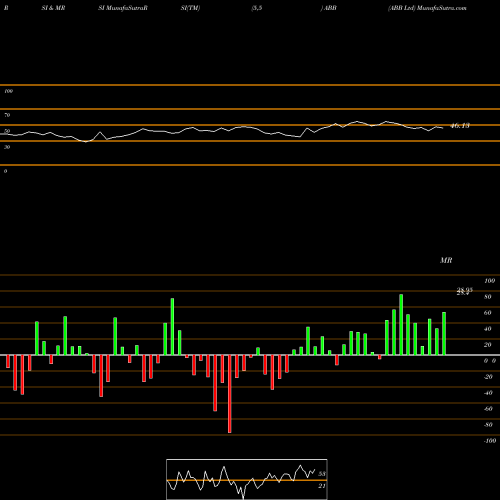Image resolution: width=500 pixels, height=500 pixels.
Task: Click the "SI(TM)" header label
Action: click(190, 8)
